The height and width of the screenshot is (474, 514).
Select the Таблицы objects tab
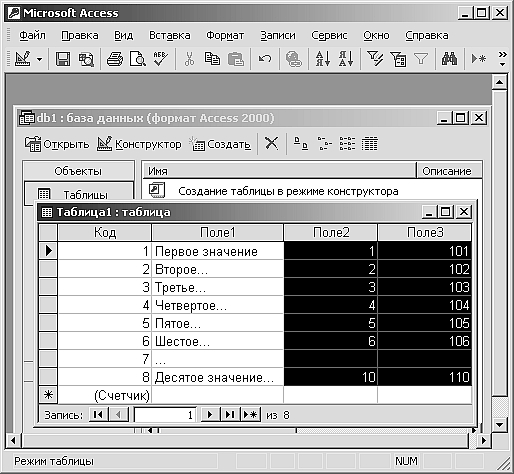(x=79, y=194)
